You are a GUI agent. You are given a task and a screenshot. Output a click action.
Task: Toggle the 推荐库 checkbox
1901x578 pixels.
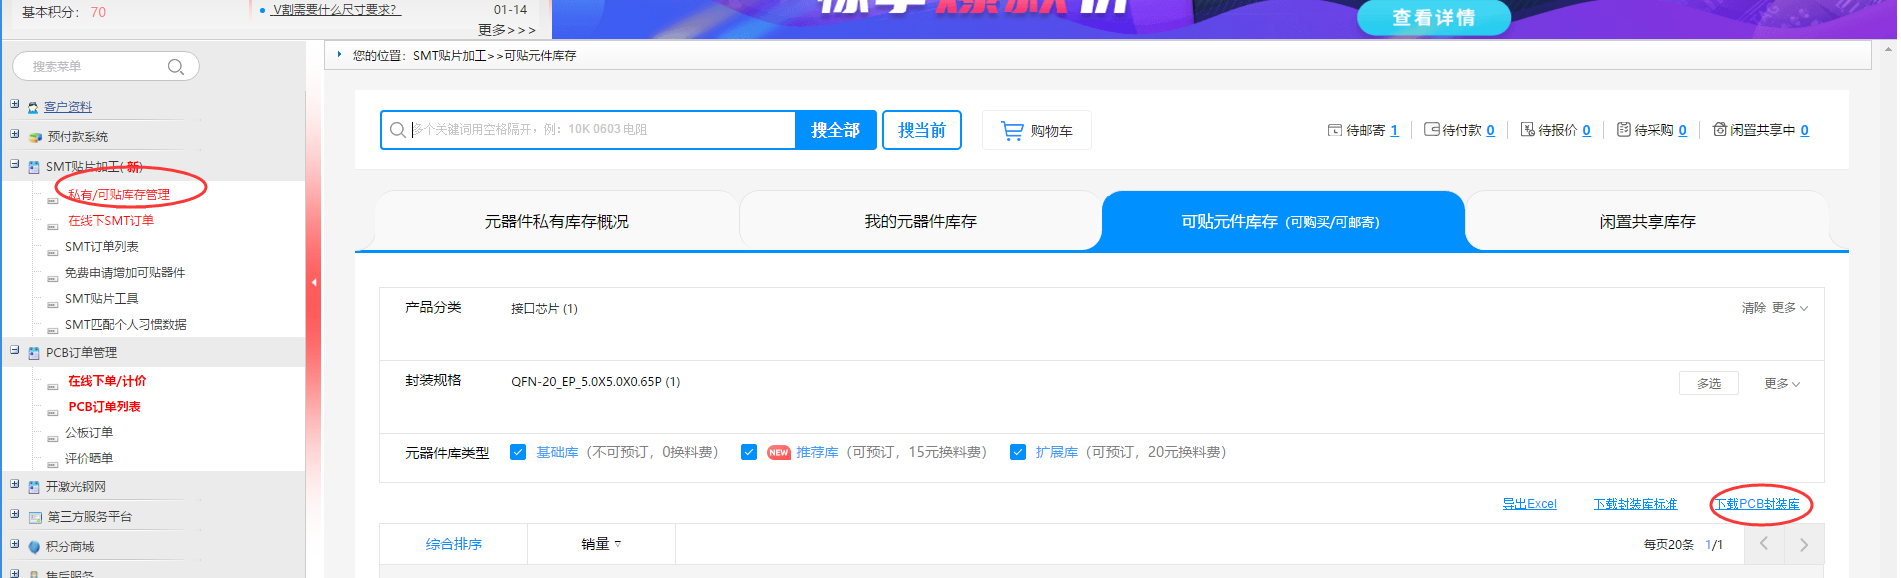748,452
